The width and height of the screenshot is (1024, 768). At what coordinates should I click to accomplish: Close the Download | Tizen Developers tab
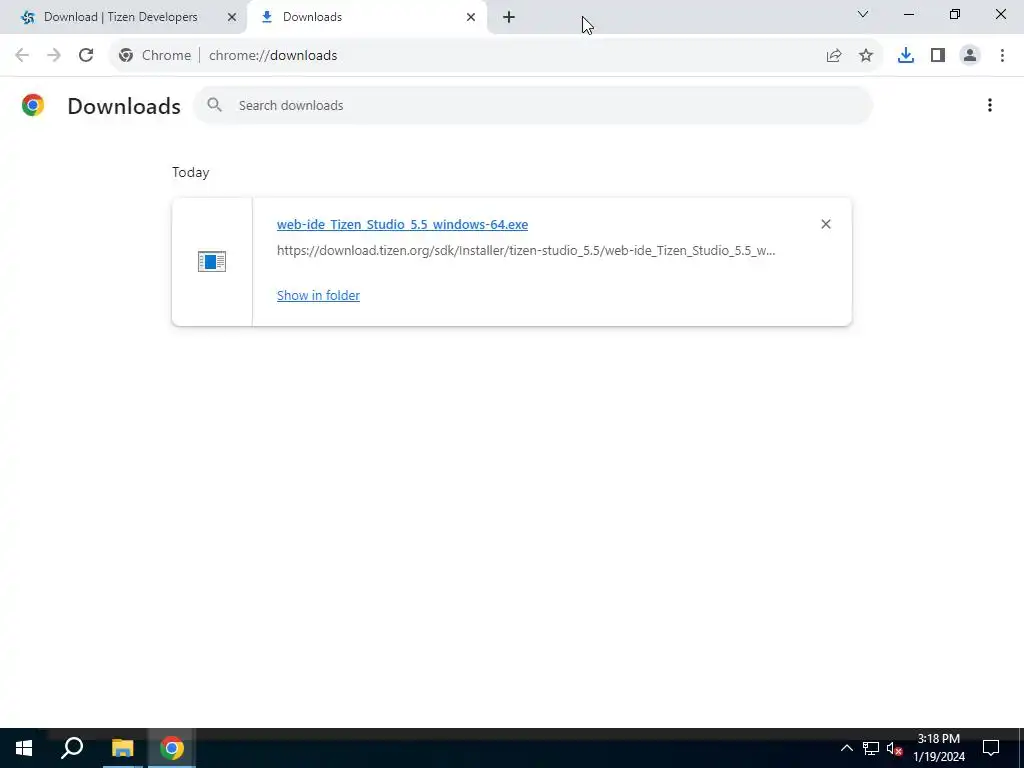(232, 17)
